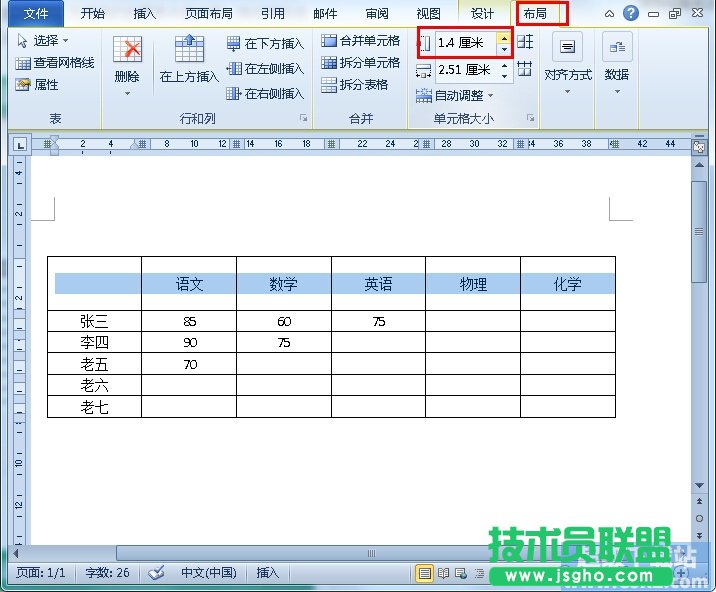Click Split Cells (拆分单元格)

(x=329, y=63)
